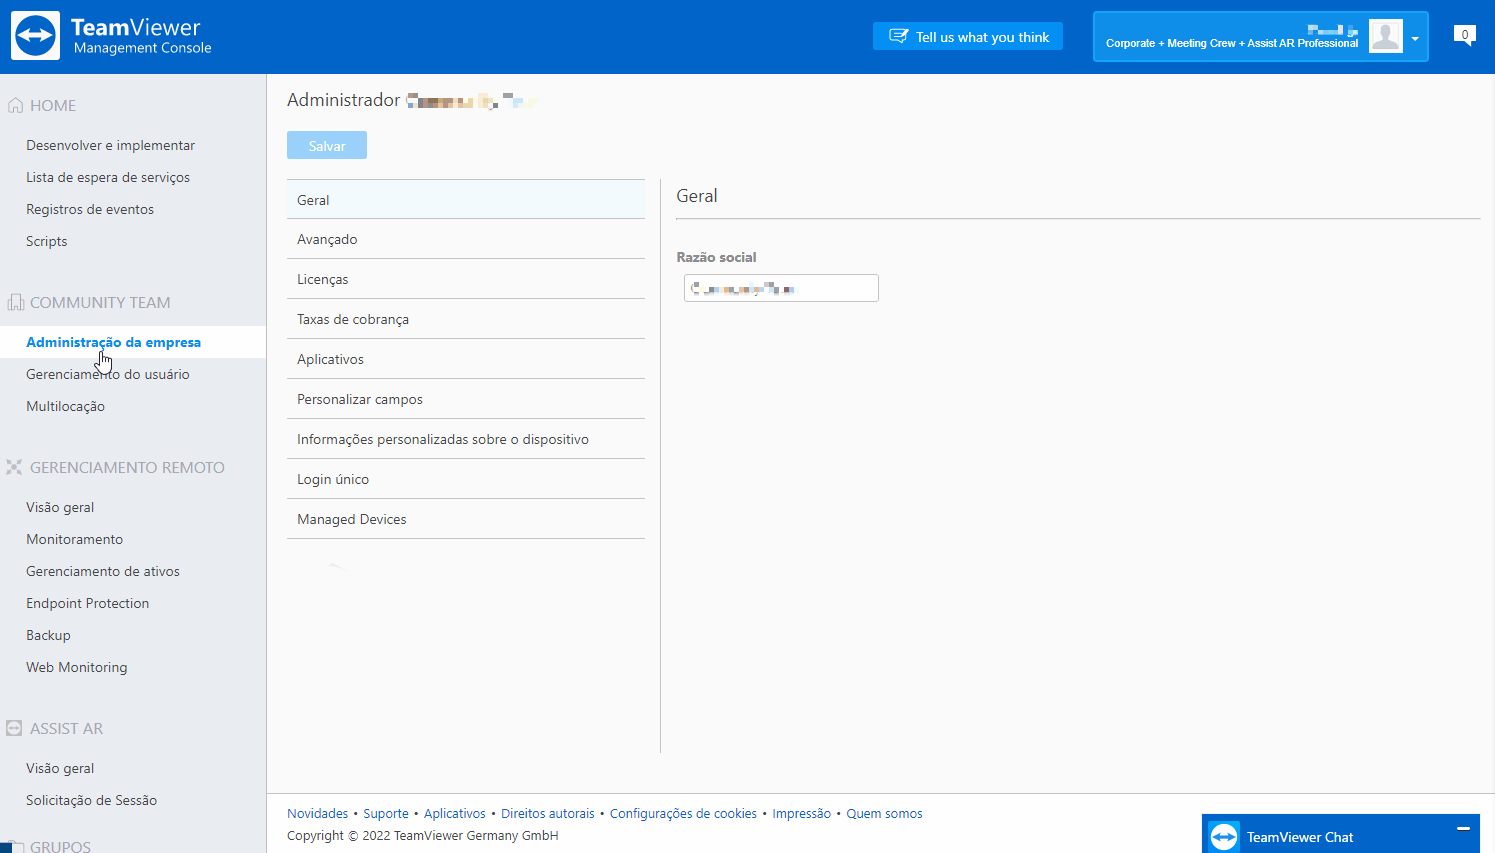
Task: Click the TeamViewer logo icon
Action: point(35,36)
